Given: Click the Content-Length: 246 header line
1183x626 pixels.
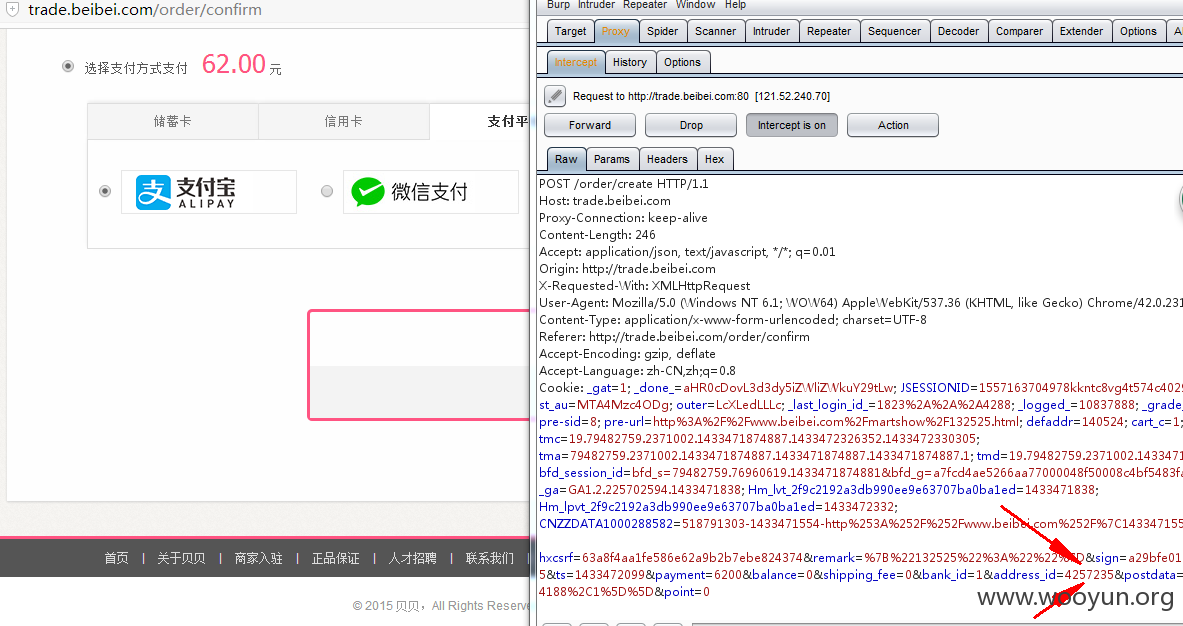Looking at the screenshot, I should (x=598, y=235).
